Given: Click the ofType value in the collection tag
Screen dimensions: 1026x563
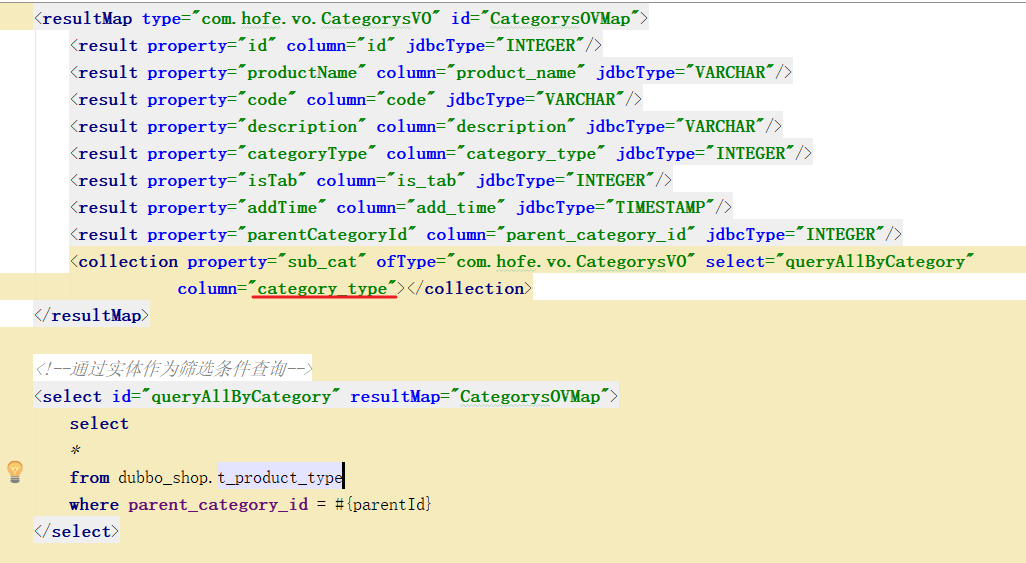Looking at the screenshot, I should point(571,262).
